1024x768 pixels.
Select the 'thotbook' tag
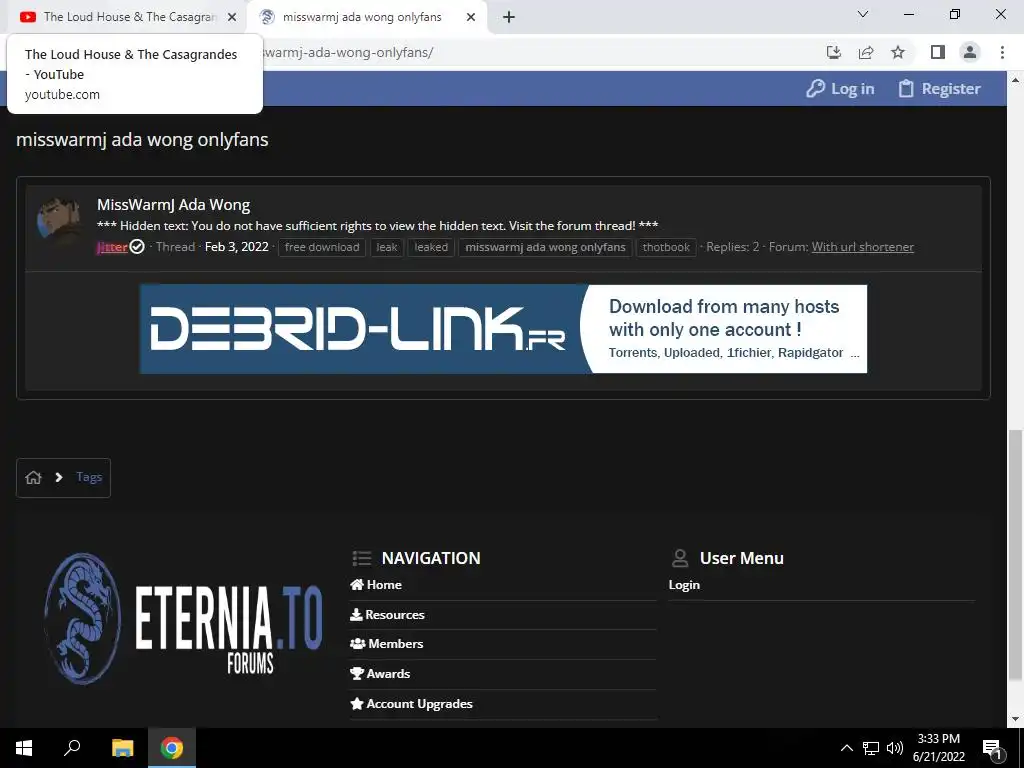[x=666, y=247]
